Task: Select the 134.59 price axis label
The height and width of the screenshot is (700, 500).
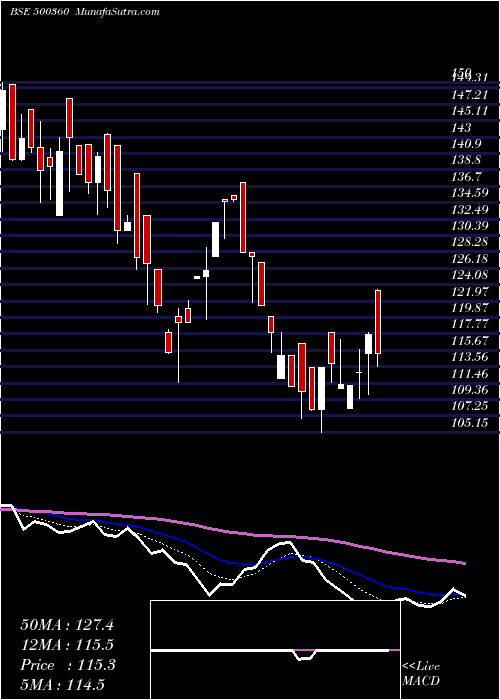Action: click(469, 193)
